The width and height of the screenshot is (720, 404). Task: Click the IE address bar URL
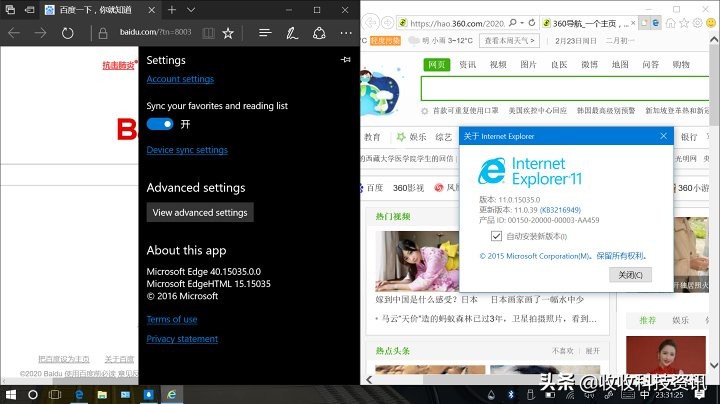(457, 23)
